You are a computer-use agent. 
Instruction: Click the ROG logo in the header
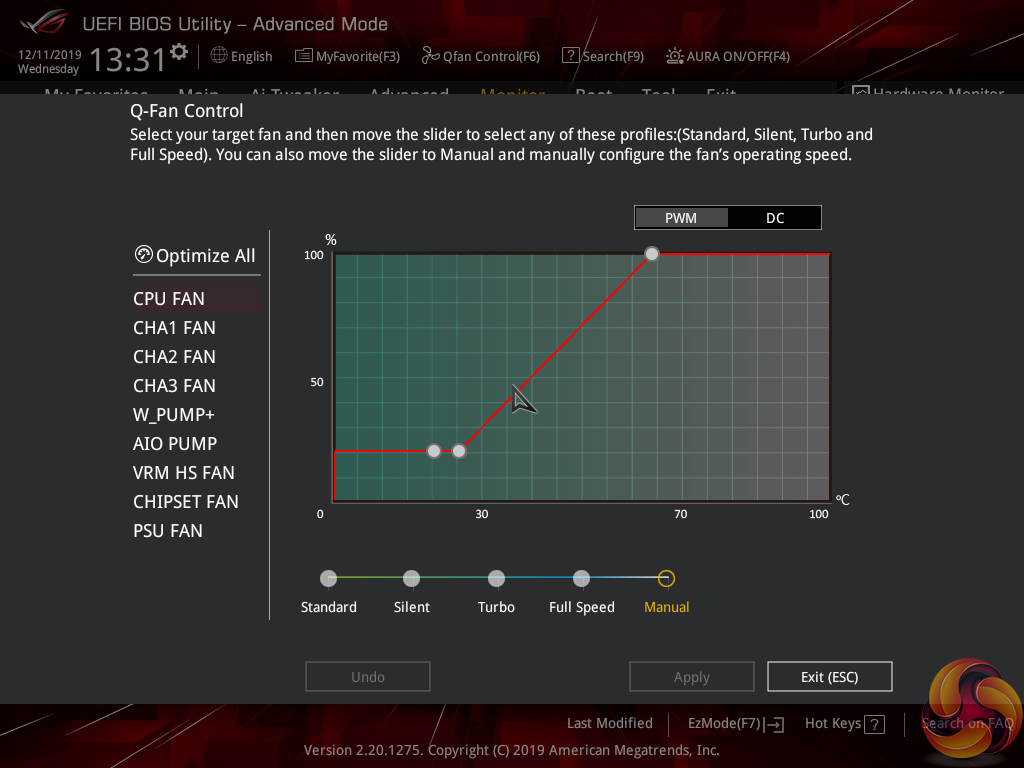click(x=43, y=23)
